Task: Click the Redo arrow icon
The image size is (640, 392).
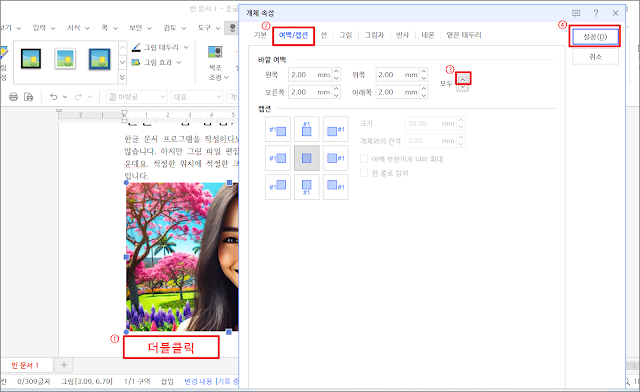Action: [x=78, y=97]
